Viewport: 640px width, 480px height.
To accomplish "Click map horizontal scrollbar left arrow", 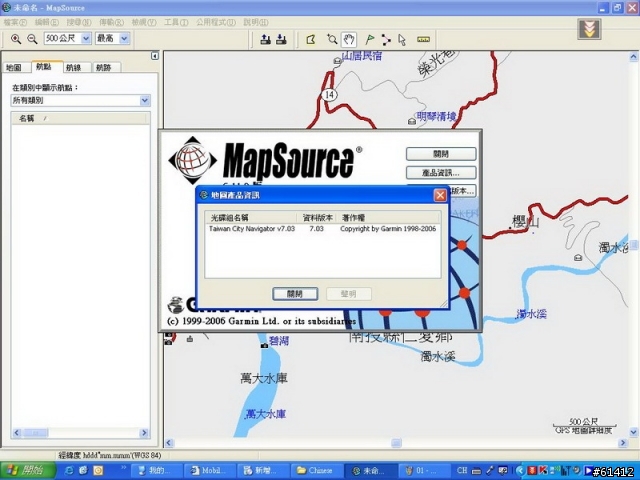I will click(169, 443).
